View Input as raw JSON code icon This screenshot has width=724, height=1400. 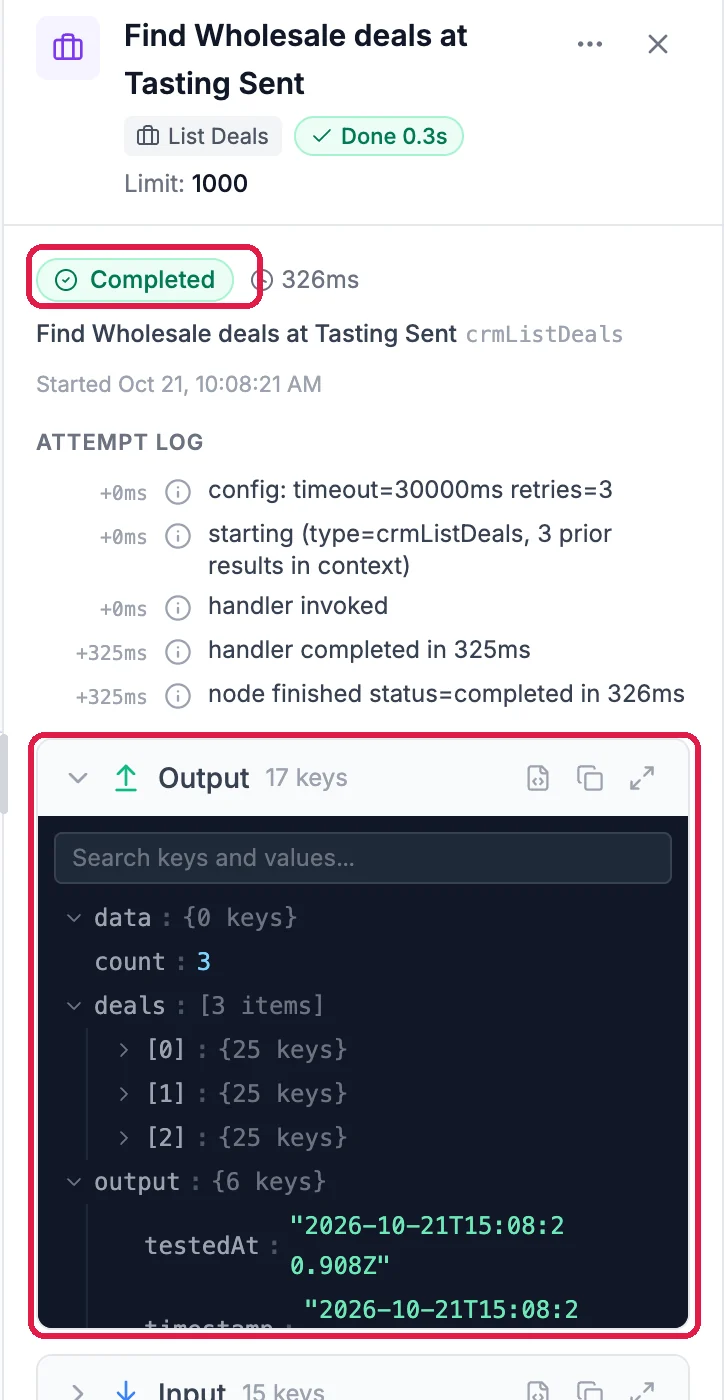point(538,1391)
